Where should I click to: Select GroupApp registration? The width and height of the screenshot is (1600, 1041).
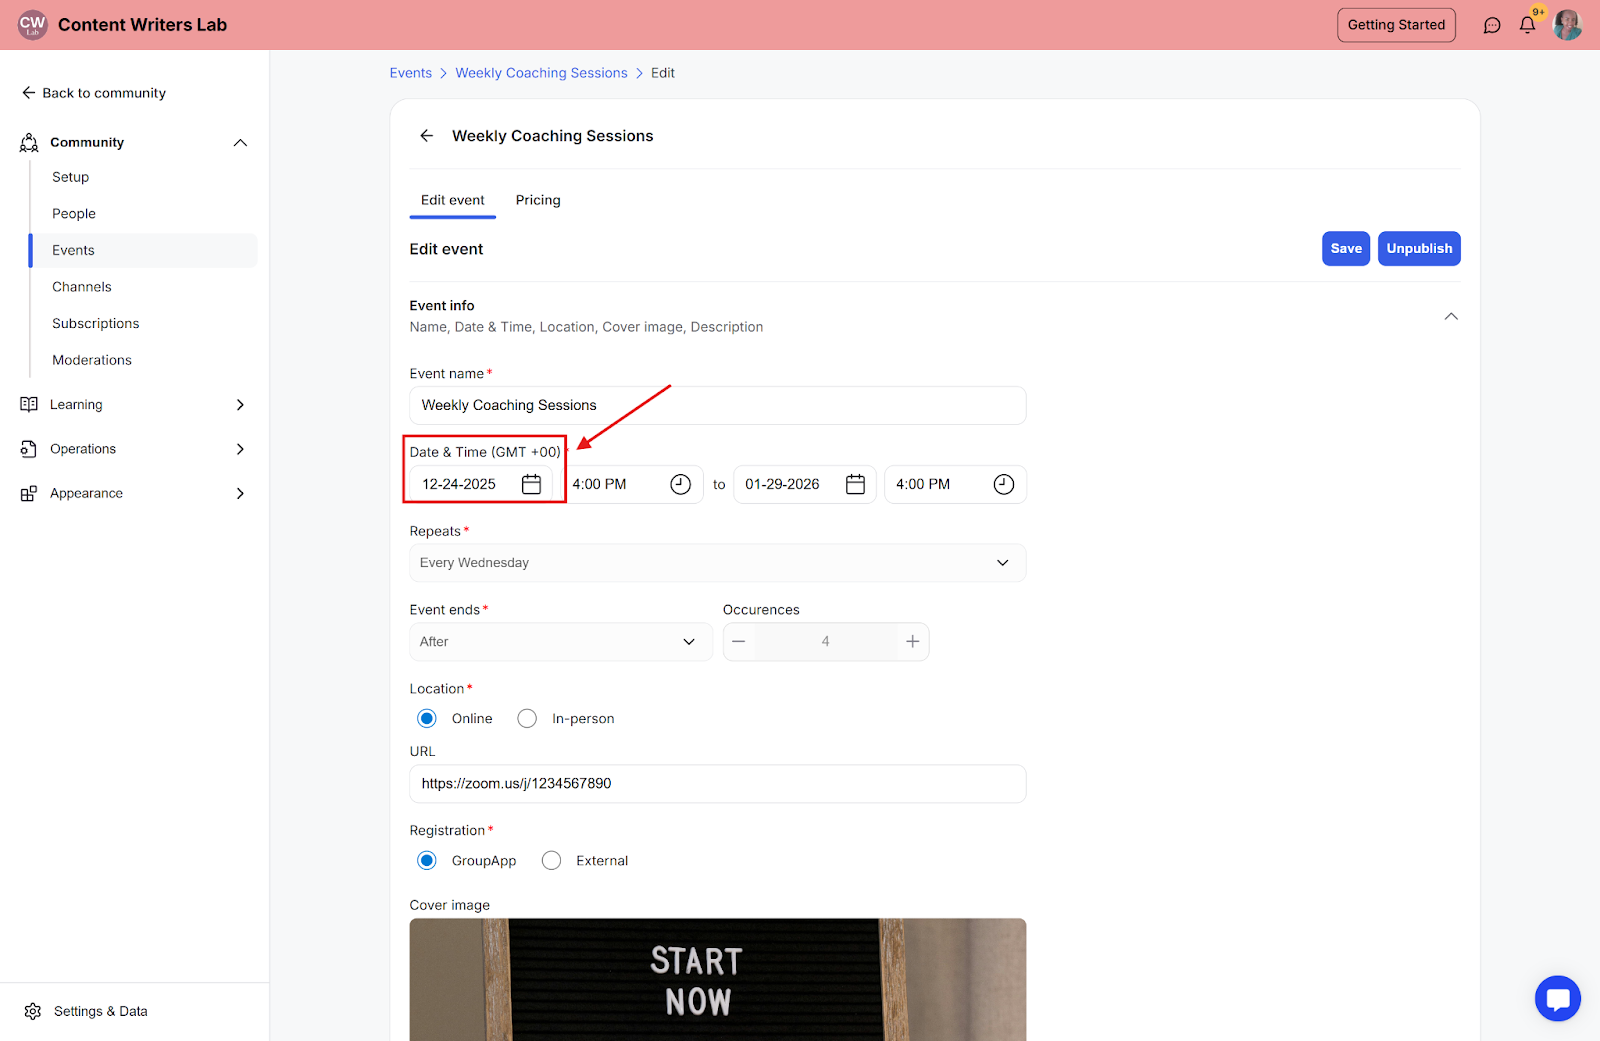coord(427,861)
